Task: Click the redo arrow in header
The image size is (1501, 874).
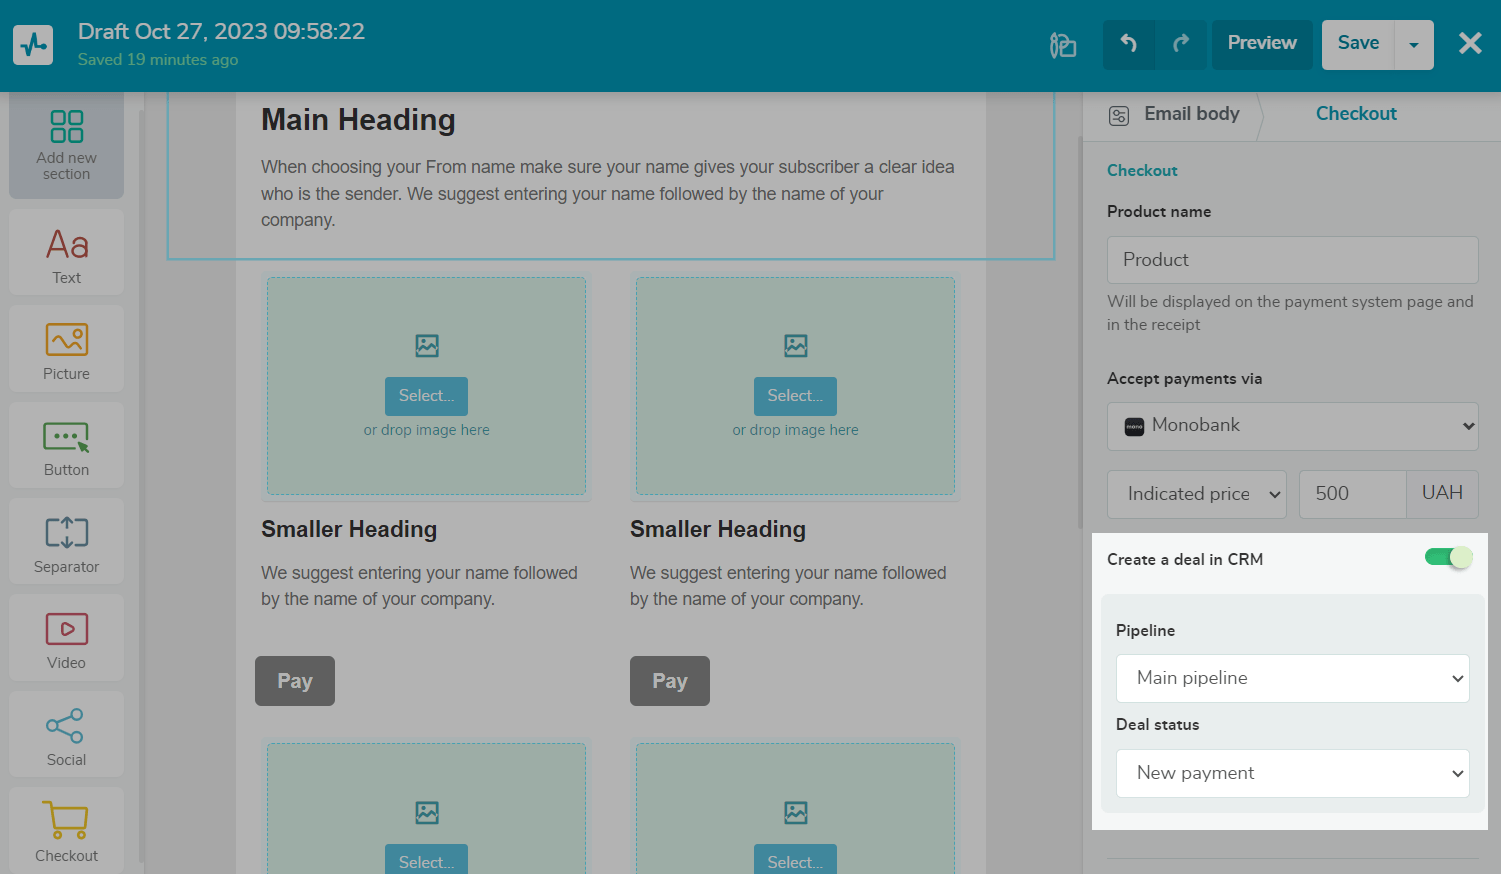Action: (x=1181, y=44)
